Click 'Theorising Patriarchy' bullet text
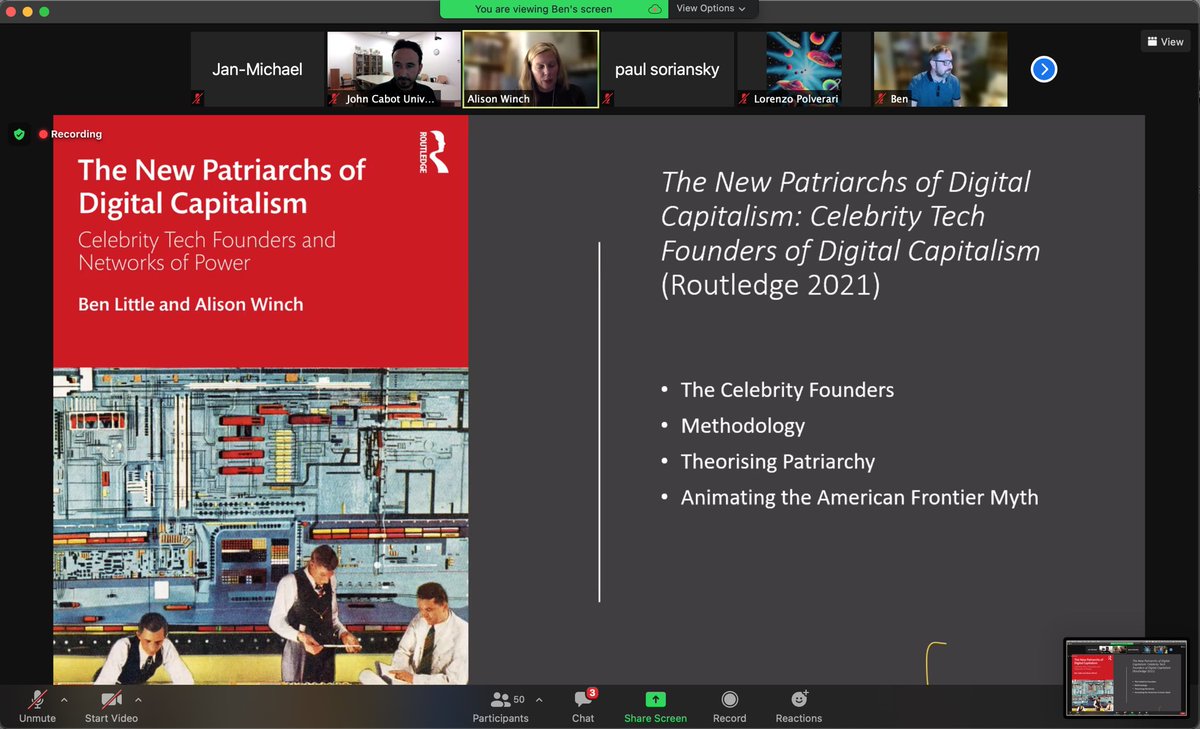Screen dimensions: 1200x729 [x=778, y=462]
